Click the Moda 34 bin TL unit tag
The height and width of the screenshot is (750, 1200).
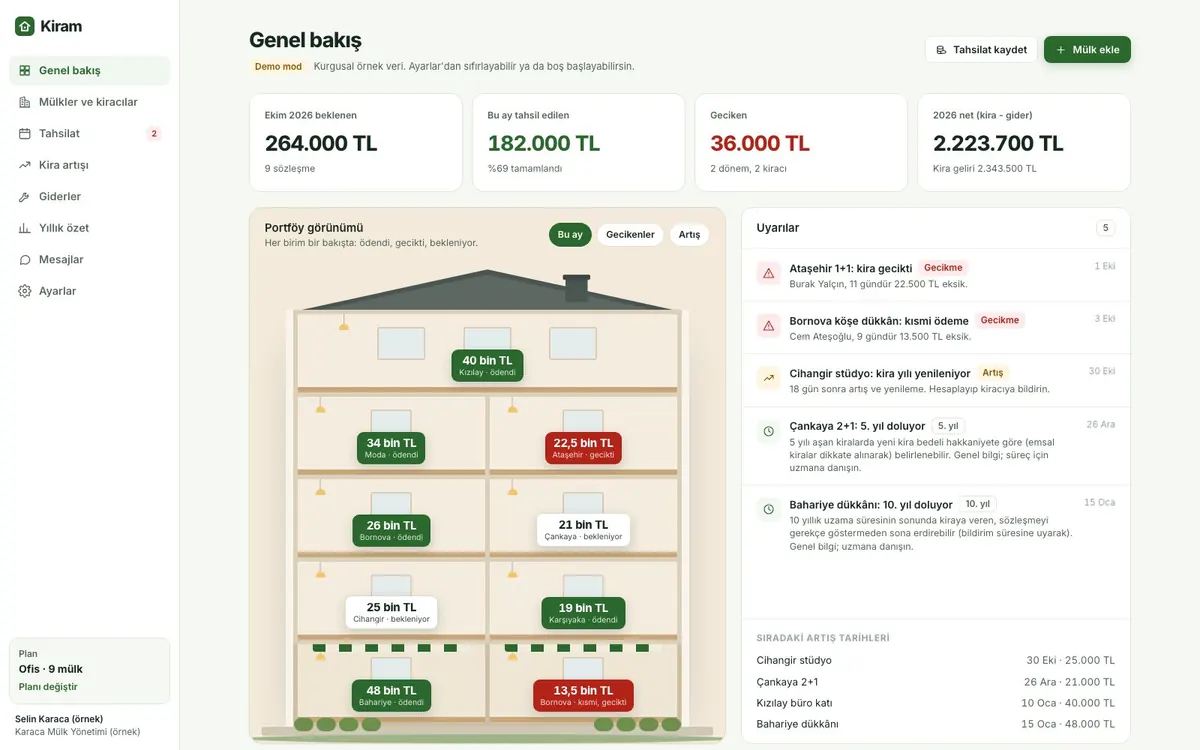pos(391,448)
